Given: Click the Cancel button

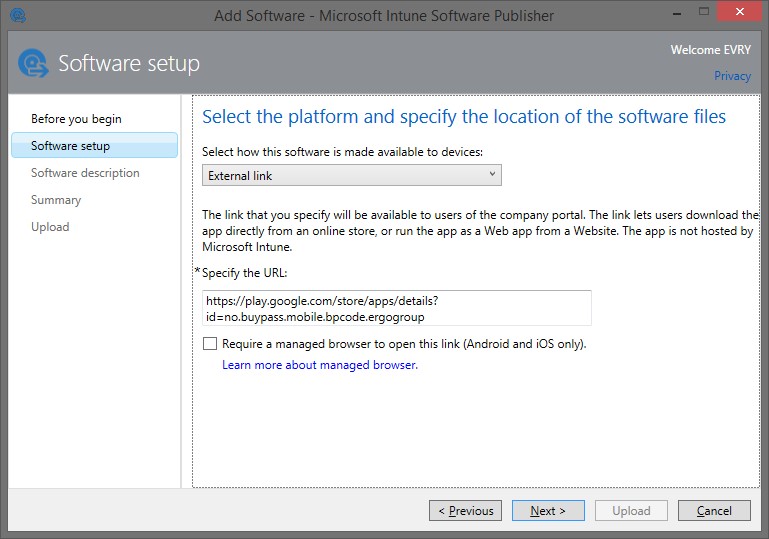Looking at the screenshot, I should 714,511.
